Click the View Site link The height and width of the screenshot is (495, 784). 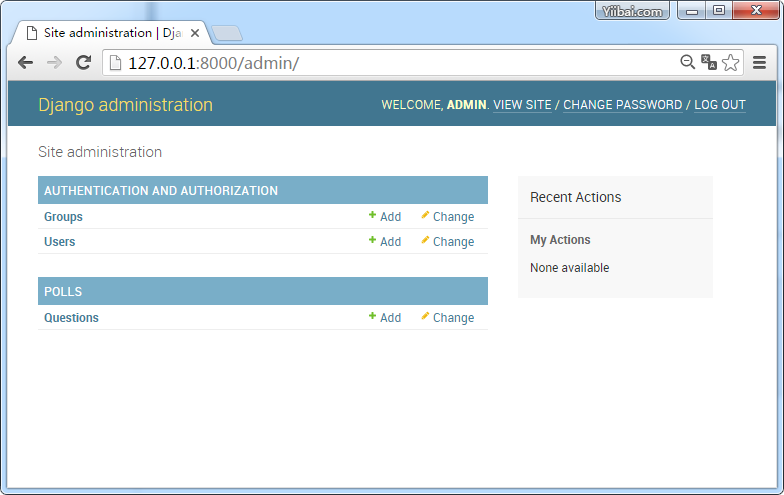pyautogui.click(x=522, y=105)
